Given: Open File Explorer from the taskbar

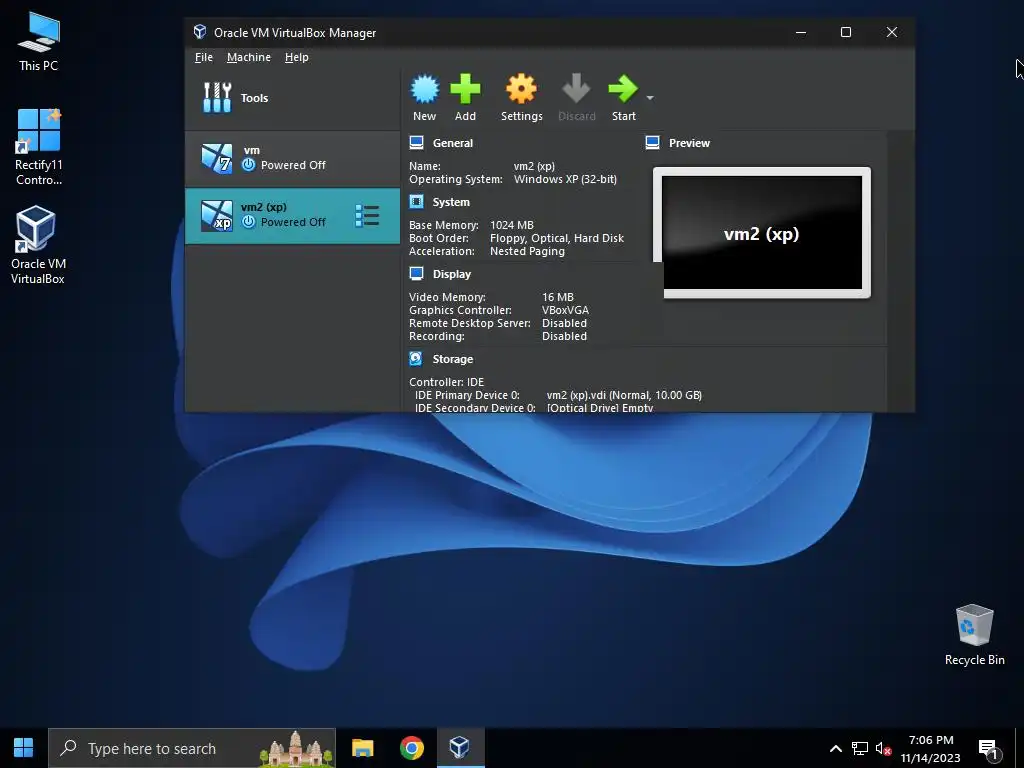Looking at the screenshot, I should 362,748.
